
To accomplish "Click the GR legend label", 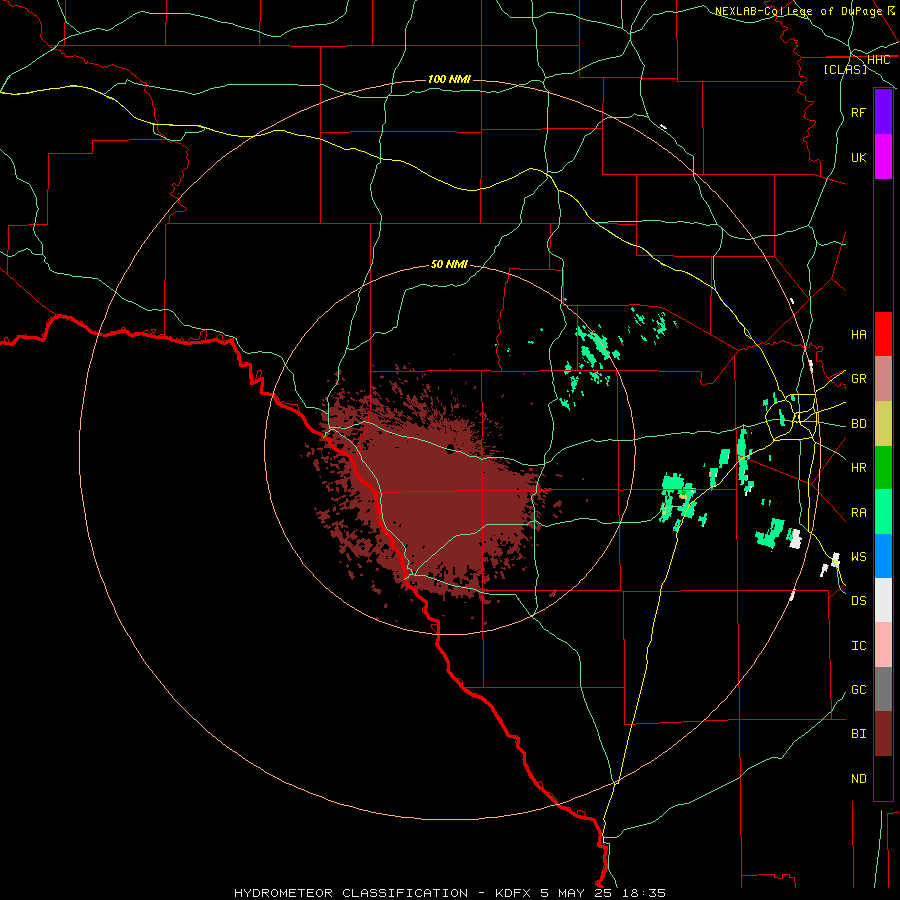I will pyautogui.click(x=858, y=379).
